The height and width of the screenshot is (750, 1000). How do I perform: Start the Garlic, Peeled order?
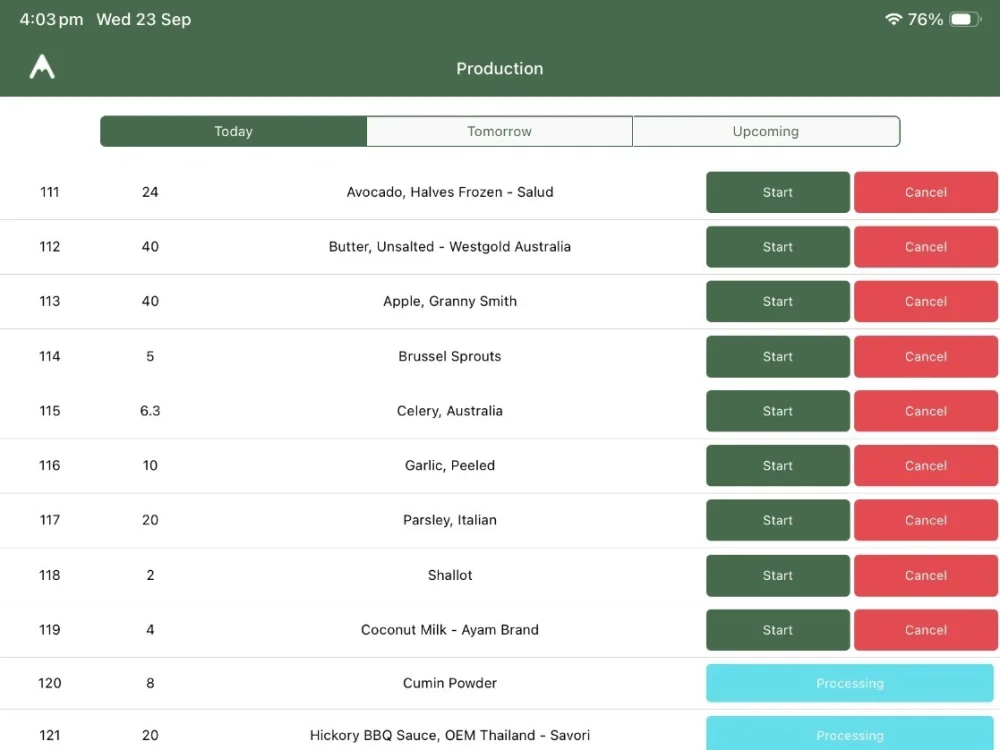tap(777, 466)
